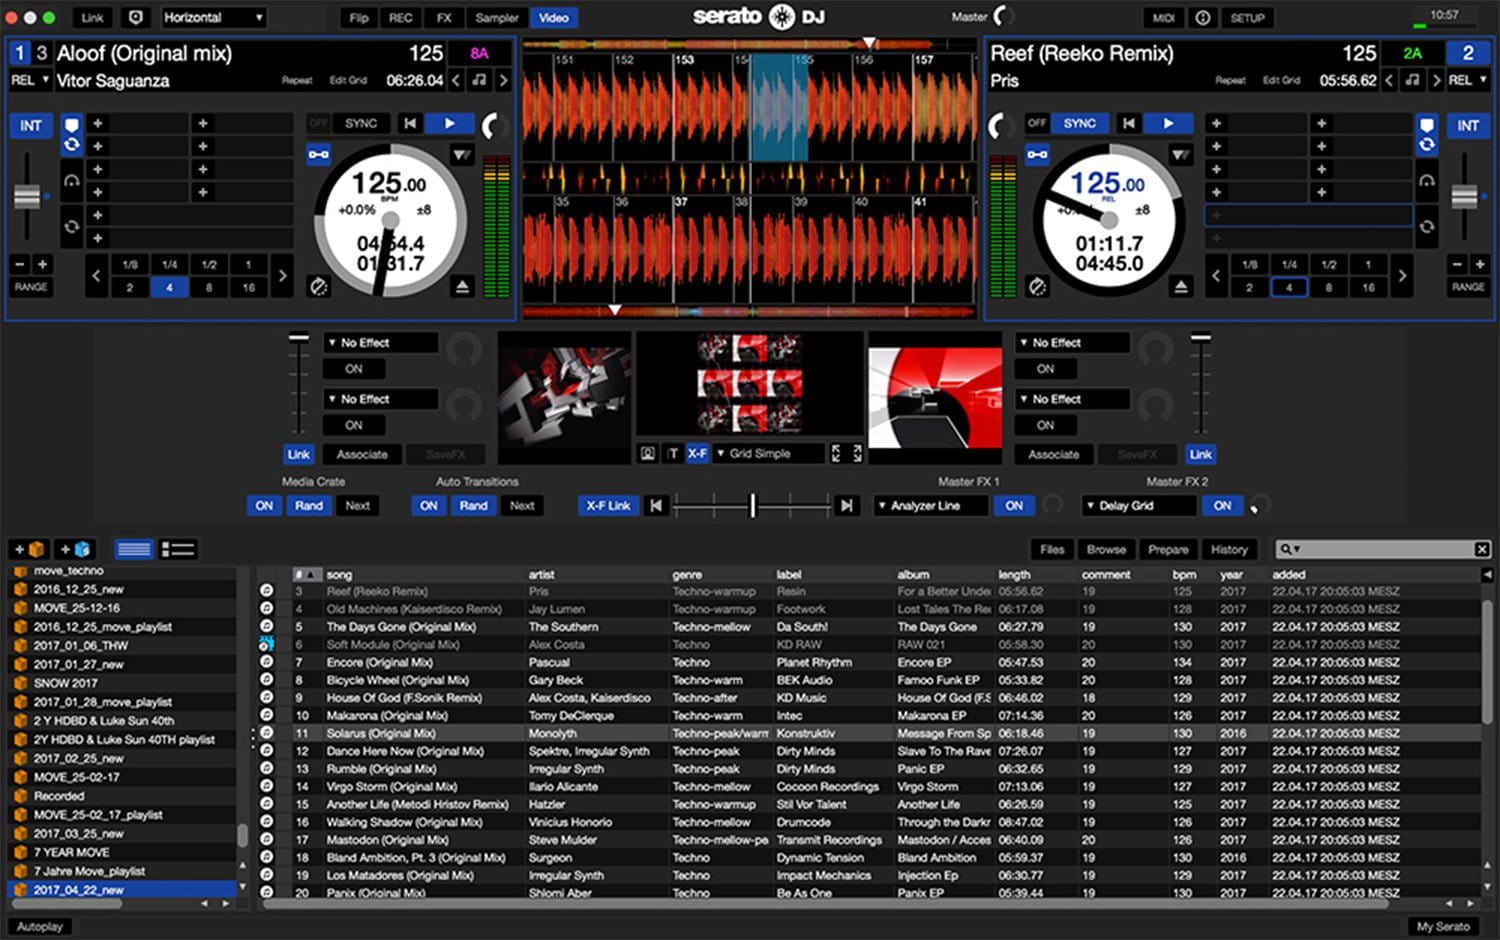Toggle left deck SYNC
The width and height of the screenshot is (1500, 940).
point(361,123)
